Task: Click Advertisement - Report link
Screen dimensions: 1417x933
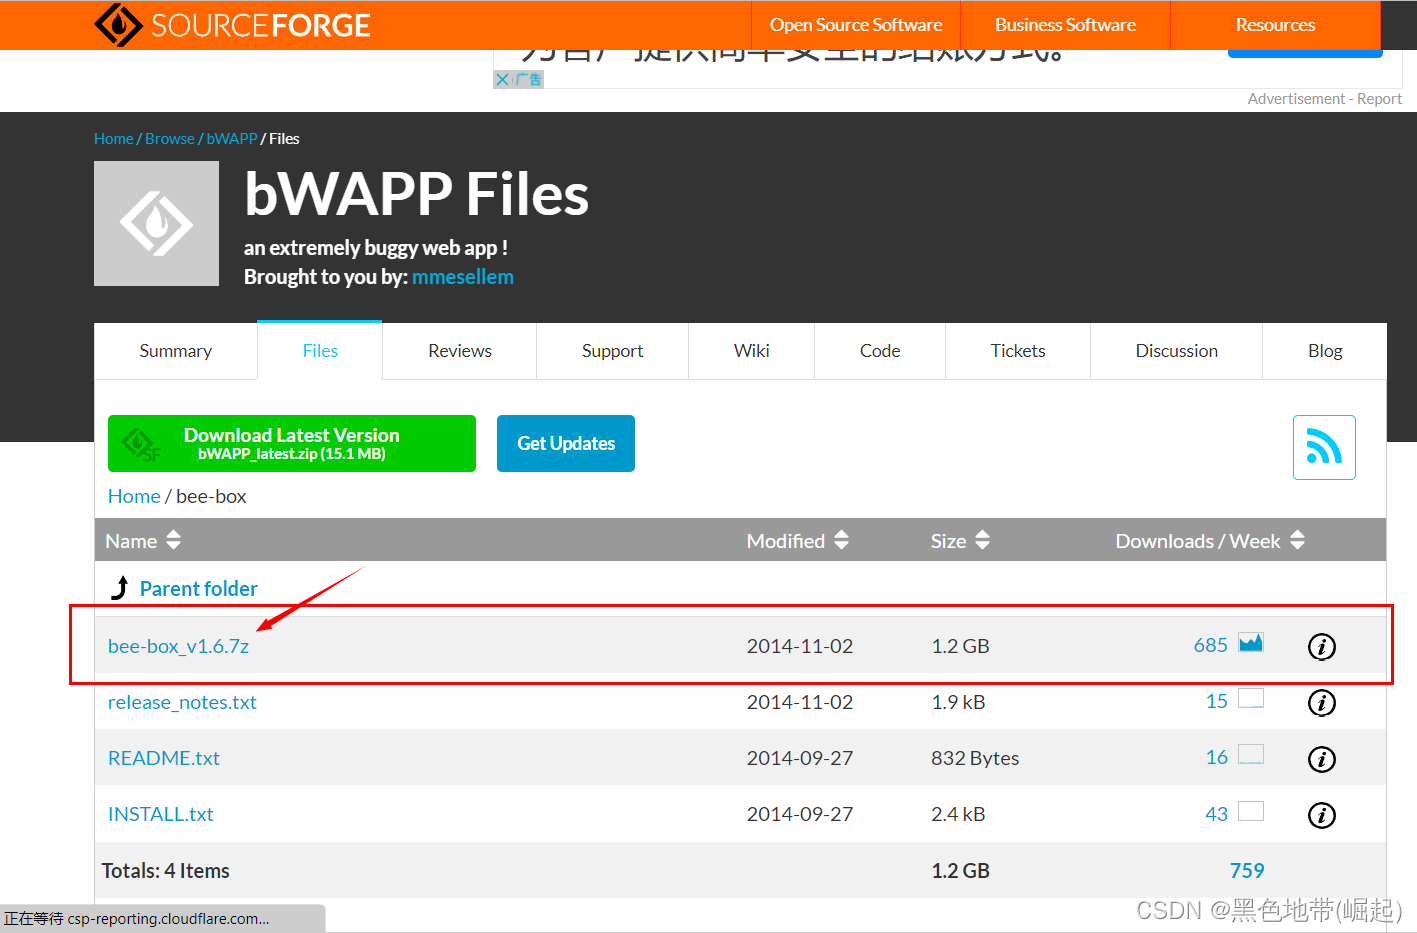Action: [x=1324, y=99]
